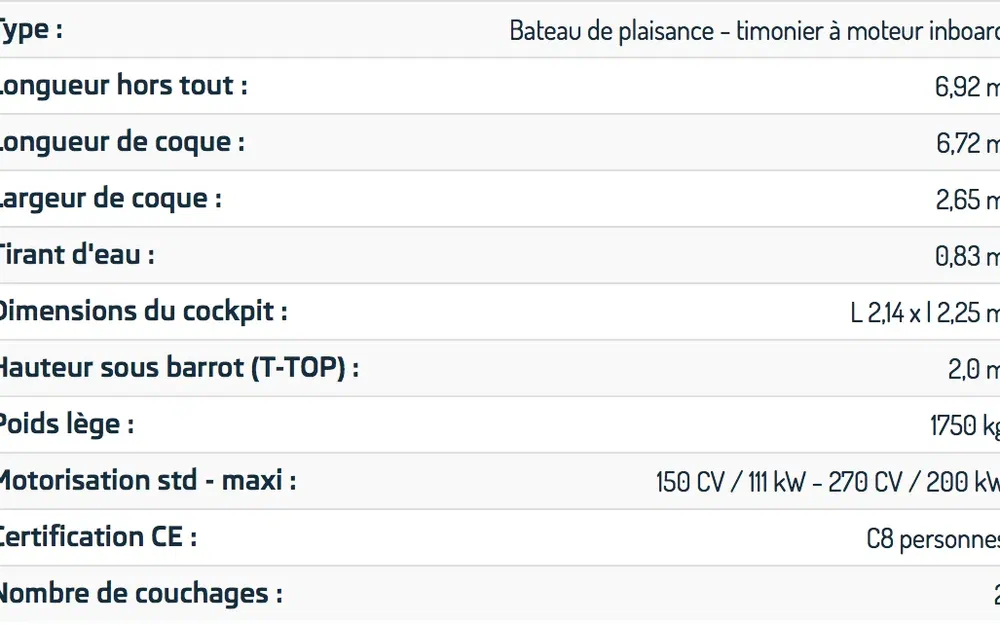This screenshot has width=1000, height=625.
Task: Click the "Type :" row label
Action: click(31, 30)
